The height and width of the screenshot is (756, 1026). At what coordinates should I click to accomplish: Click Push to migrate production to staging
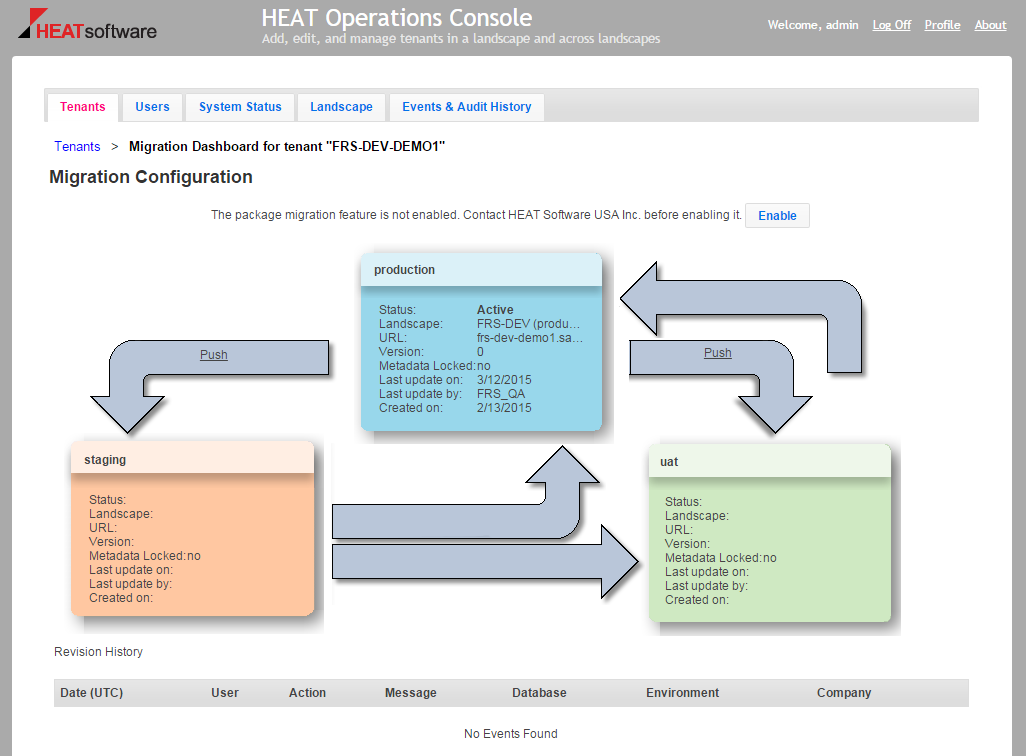[x=213, y=355]
